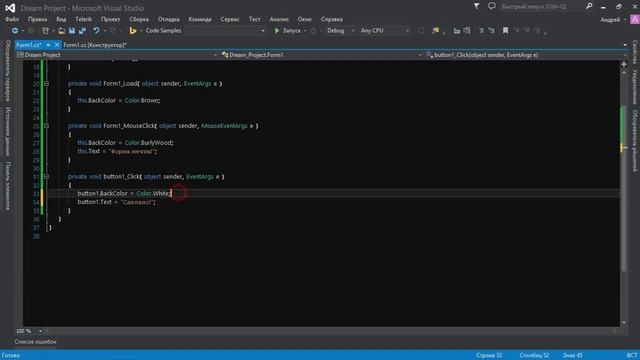Click the Bing Code Samples icon
Viewport: 640px width, 360px height.
point(133,31)
